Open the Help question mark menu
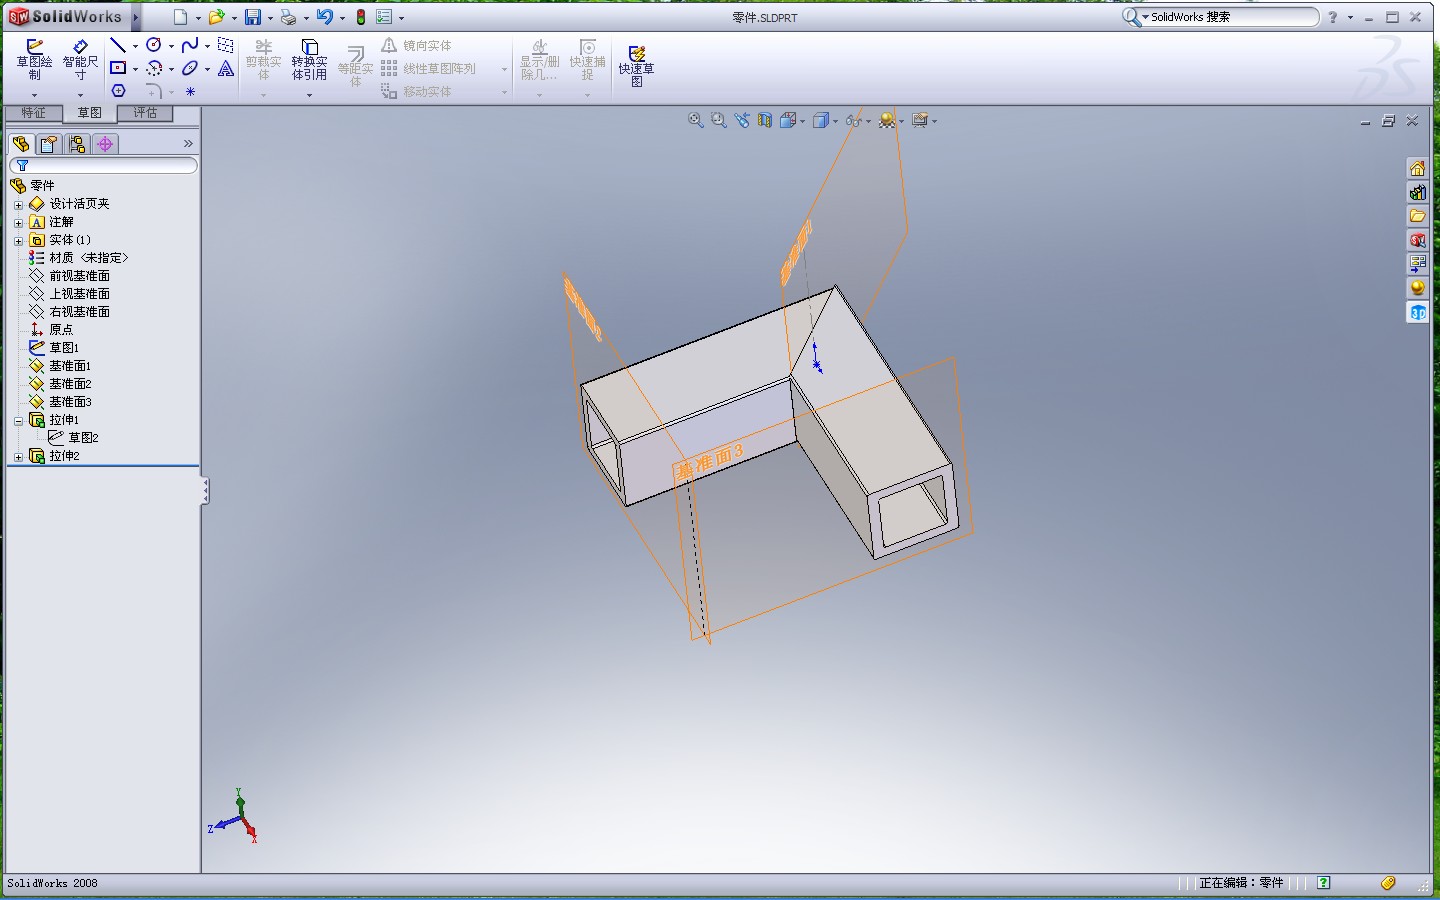 pos(1332,17)
